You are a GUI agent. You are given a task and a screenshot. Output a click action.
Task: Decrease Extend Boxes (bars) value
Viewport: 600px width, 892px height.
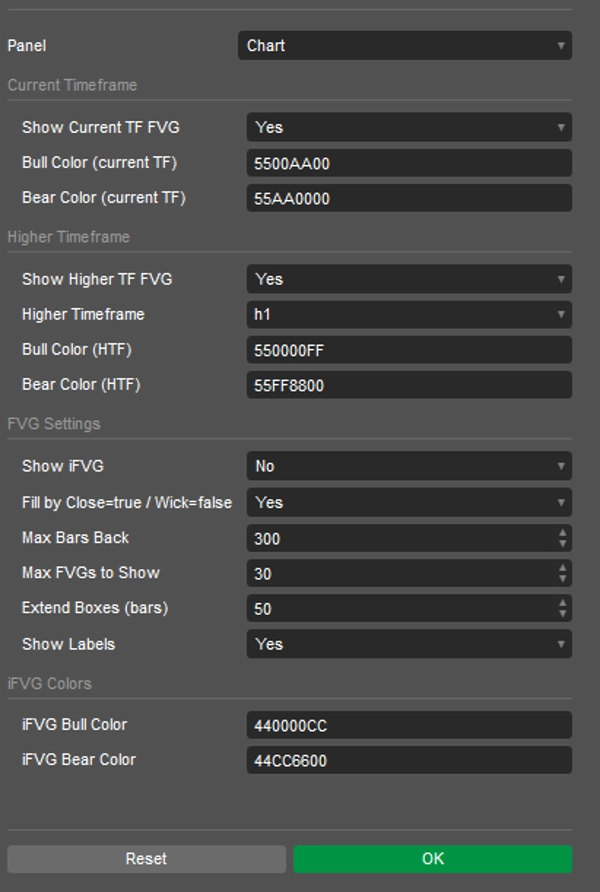point(563,614)
